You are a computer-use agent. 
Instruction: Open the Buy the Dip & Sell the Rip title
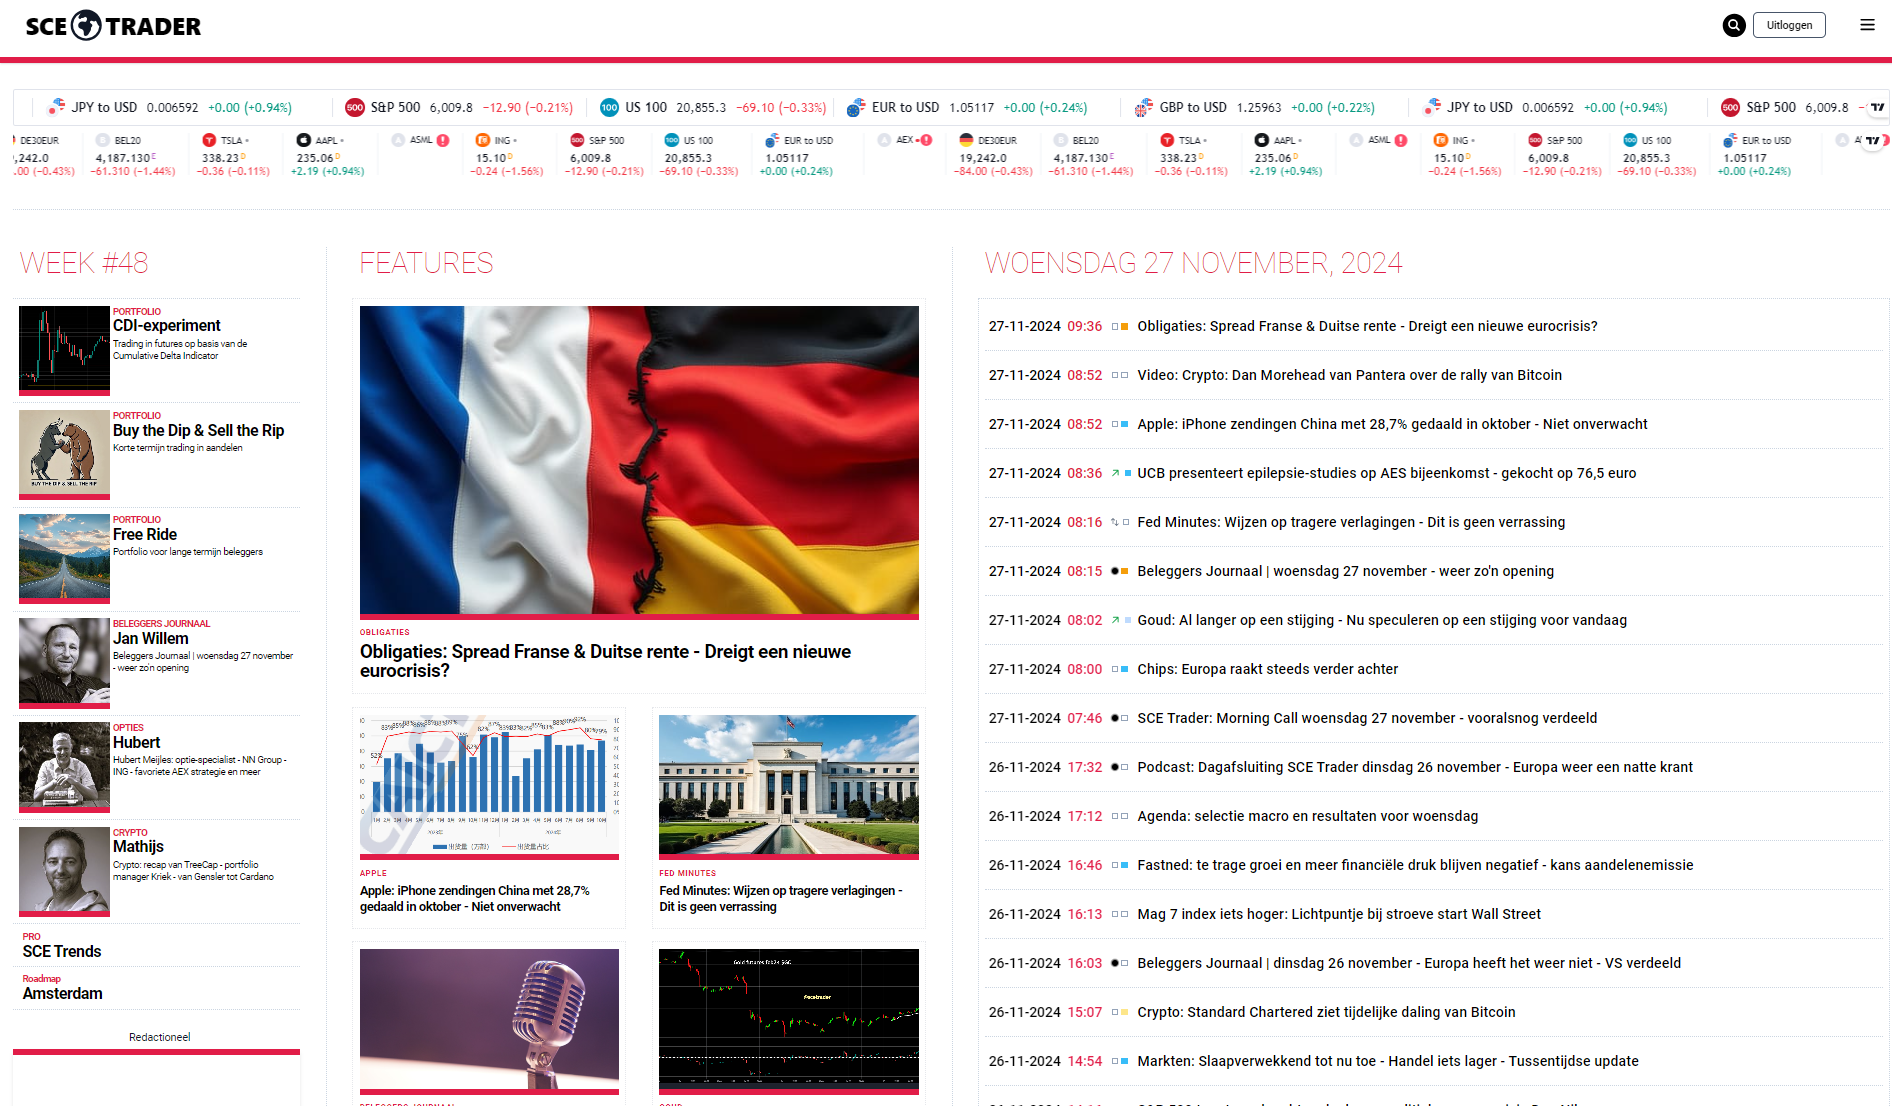click(x=198, y=431)
